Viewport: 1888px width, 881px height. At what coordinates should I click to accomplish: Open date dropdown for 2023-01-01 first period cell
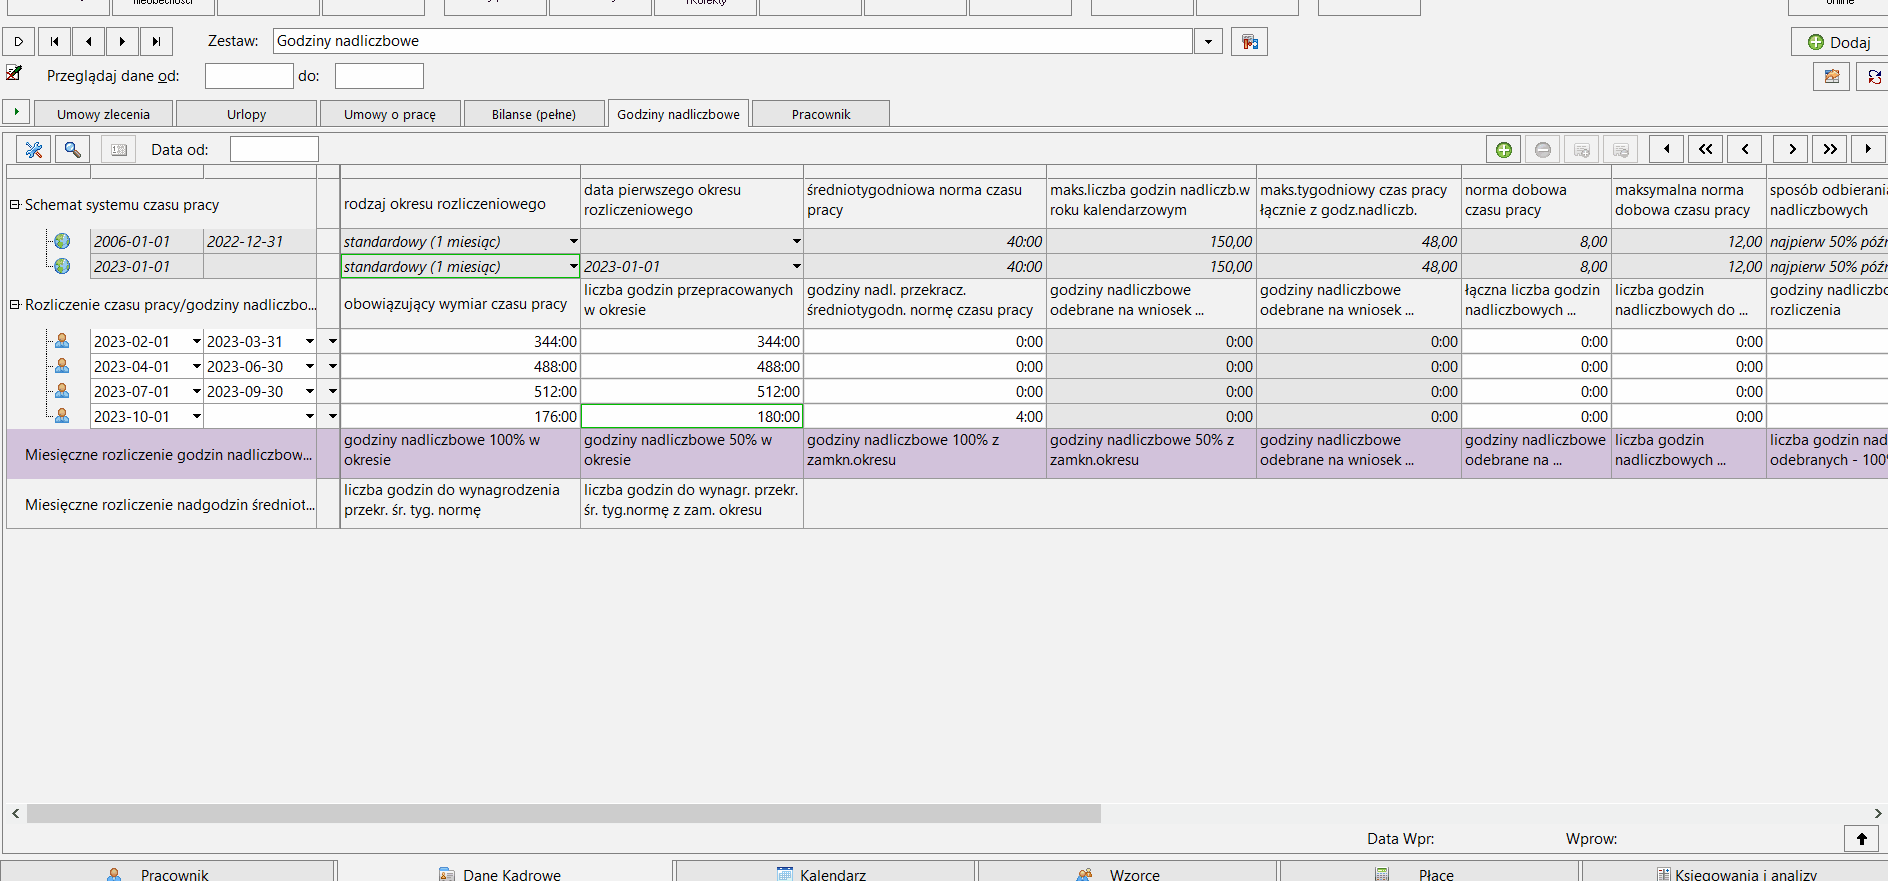(x=796, y=266)
